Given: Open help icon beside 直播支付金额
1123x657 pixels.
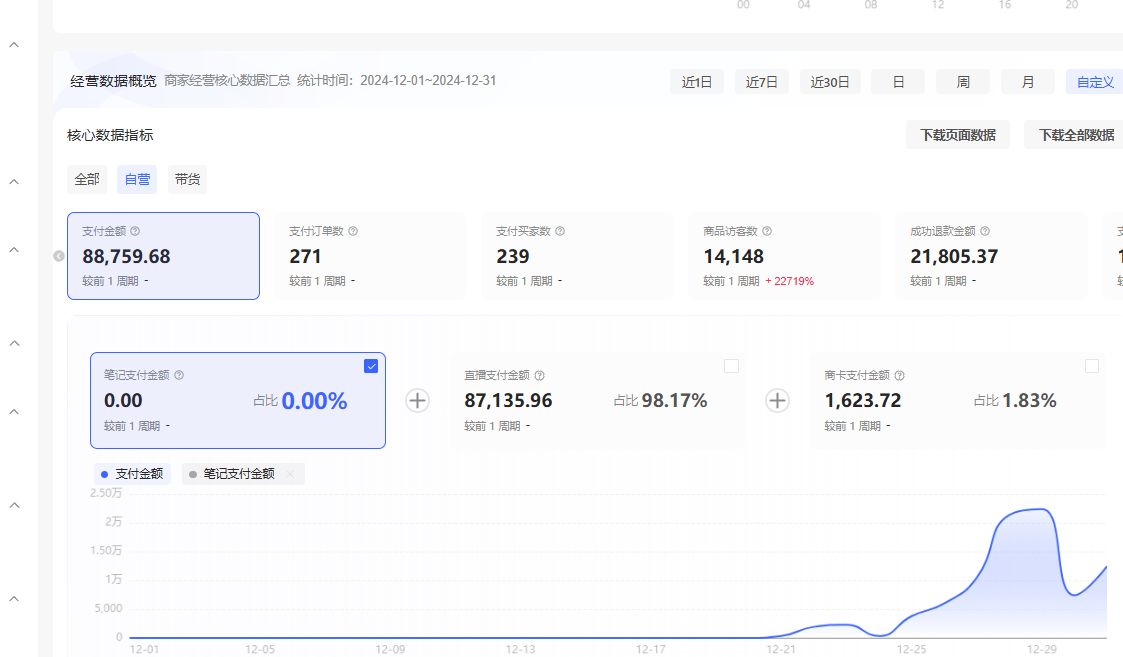Looking at the screenshot, I should [540, 375].
